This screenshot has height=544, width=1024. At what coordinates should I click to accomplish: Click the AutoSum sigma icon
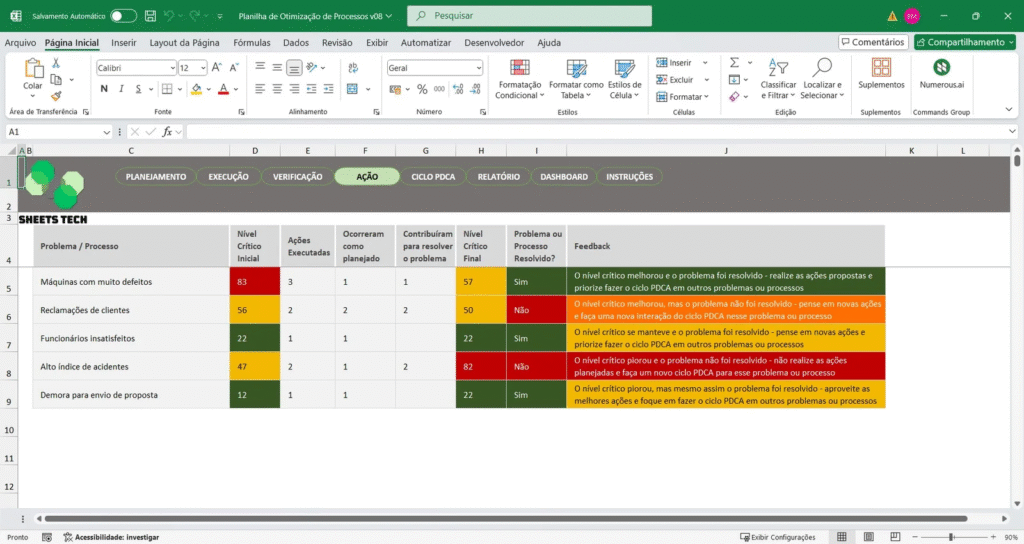click(x=734, y=62)
